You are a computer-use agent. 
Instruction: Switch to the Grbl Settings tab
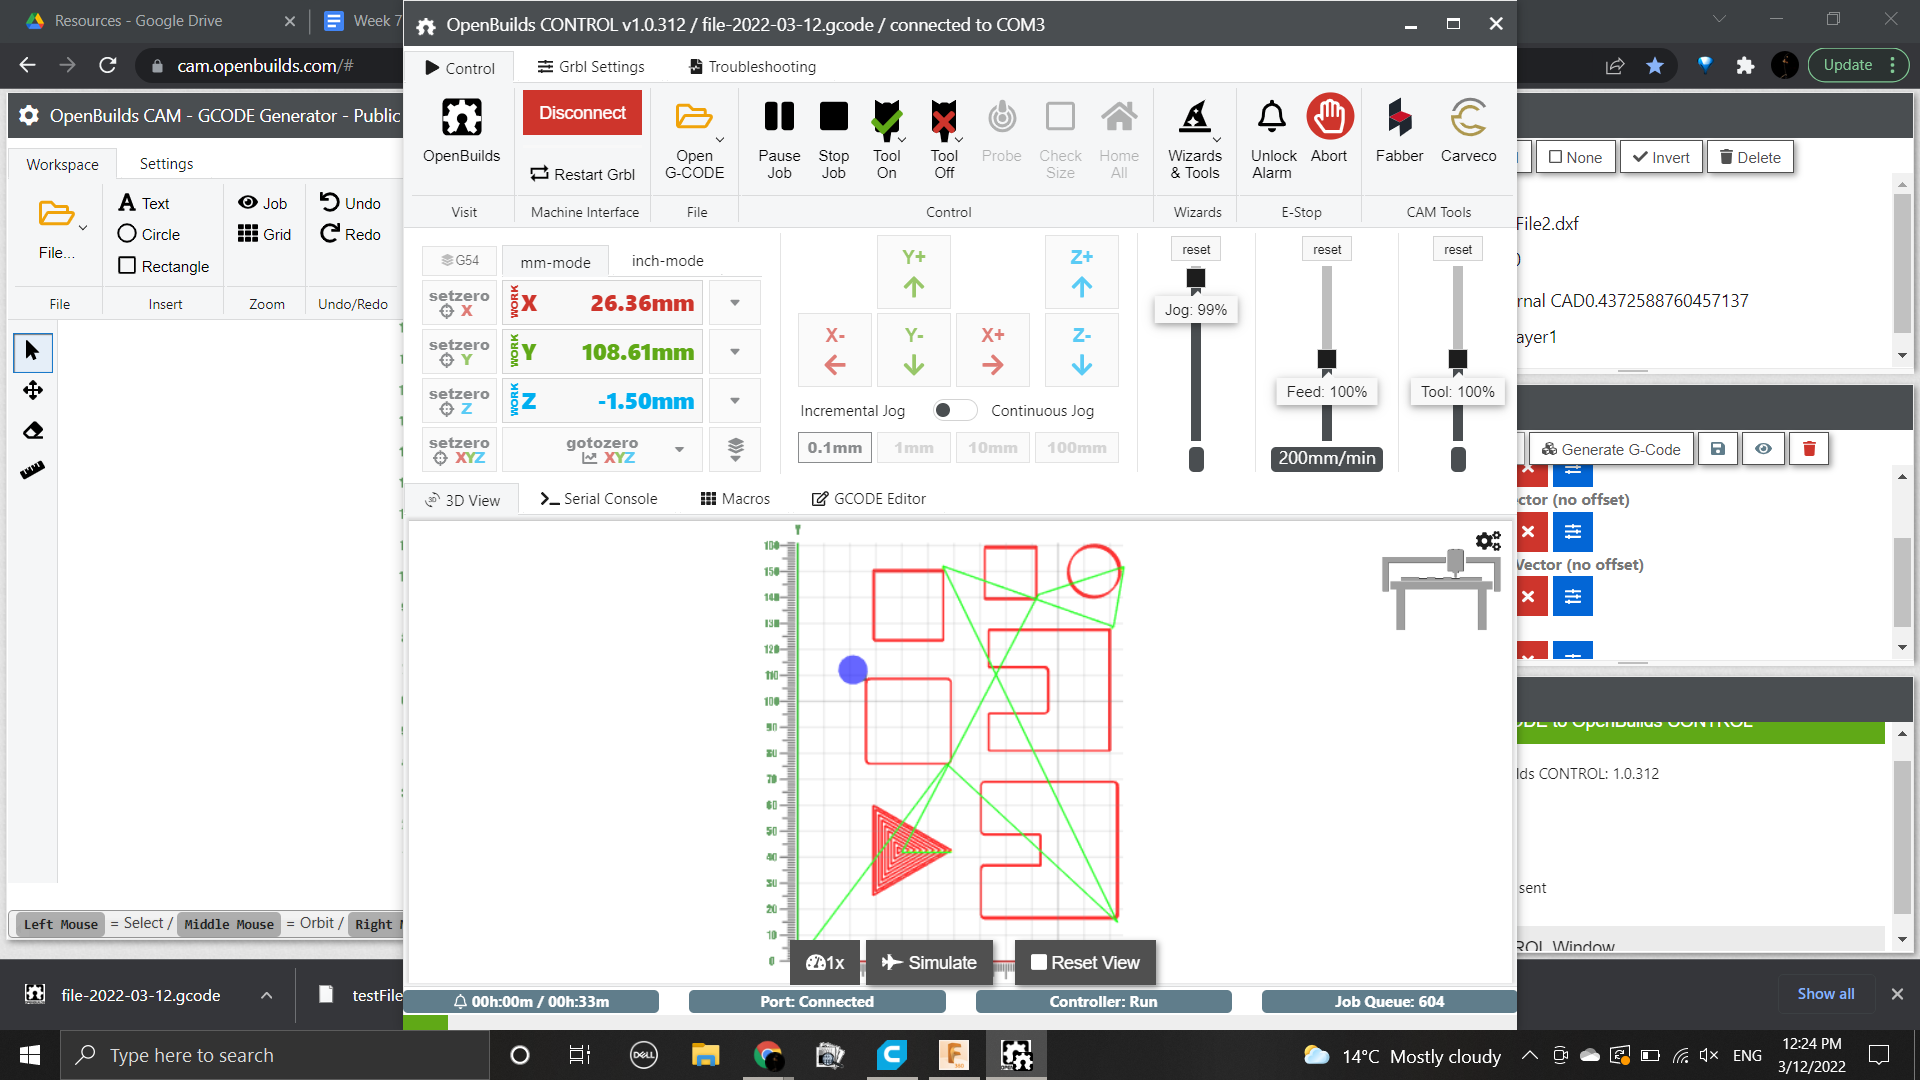(x=591, y=67)
